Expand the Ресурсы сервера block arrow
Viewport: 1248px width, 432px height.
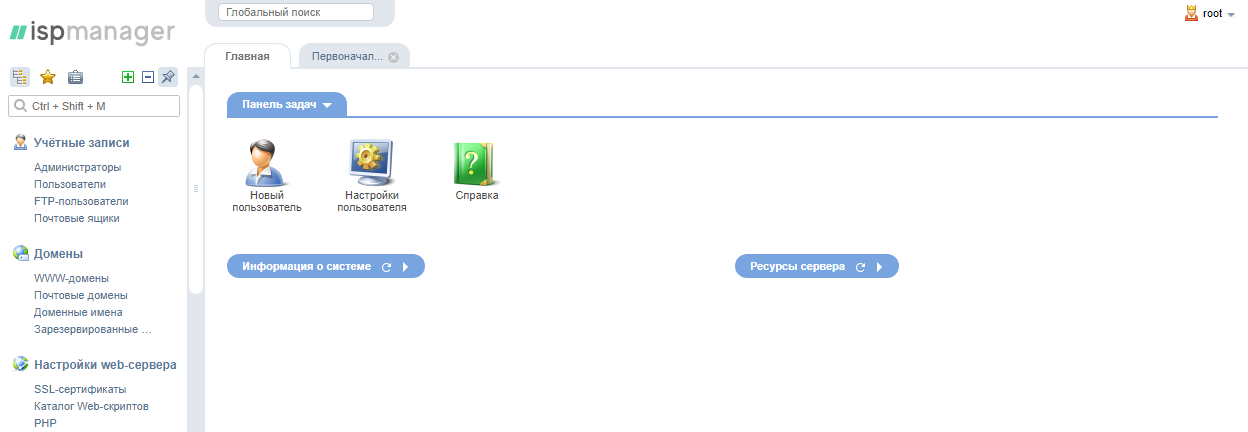879,268
